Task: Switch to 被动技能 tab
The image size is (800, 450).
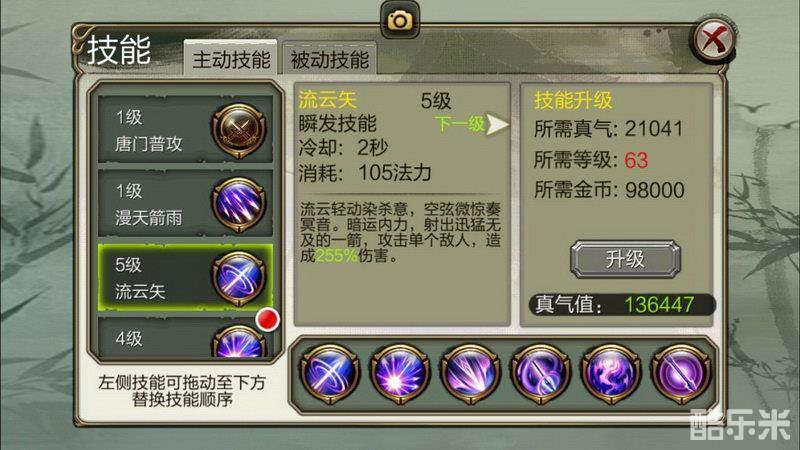Action: [x=330, y=59]
